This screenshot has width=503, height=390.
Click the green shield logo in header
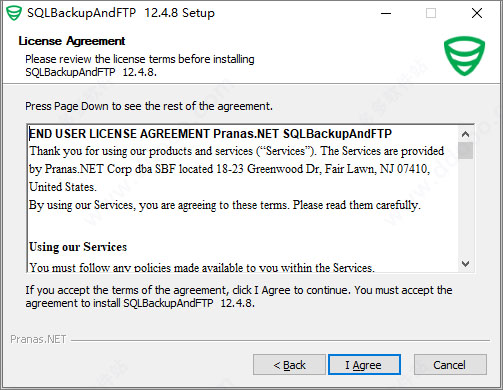[464, 56]
